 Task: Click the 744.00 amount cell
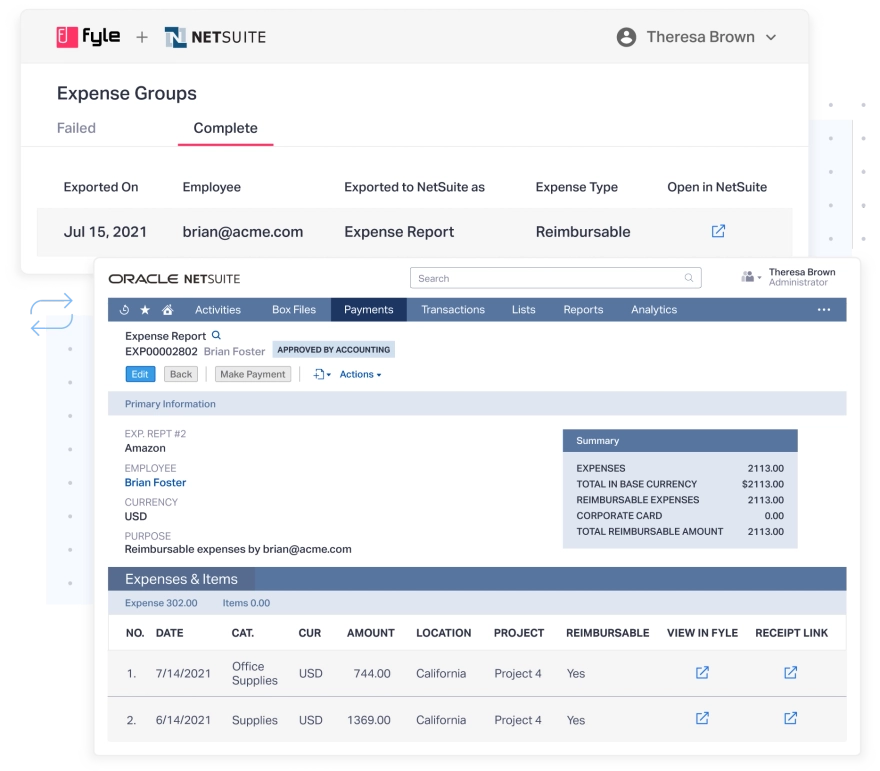[x=372, y=673]
